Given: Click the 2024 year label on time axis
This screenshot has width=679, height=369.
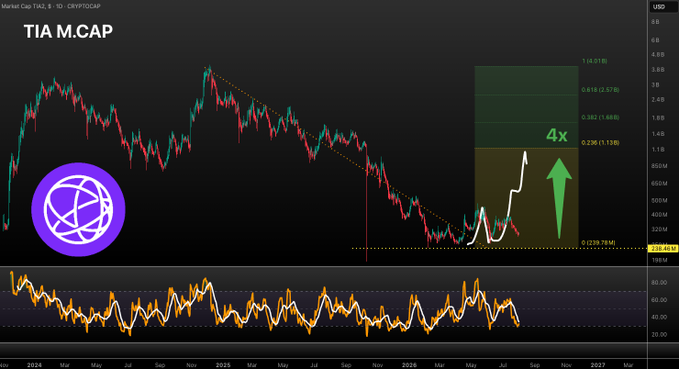Looking at the screenshot, I should pos(34,365).
